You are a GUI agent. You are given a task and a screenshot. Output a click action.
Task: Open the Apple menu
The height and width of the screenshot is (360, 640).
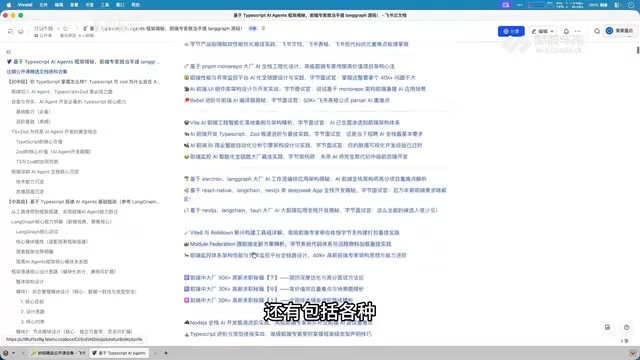[9, 5]
